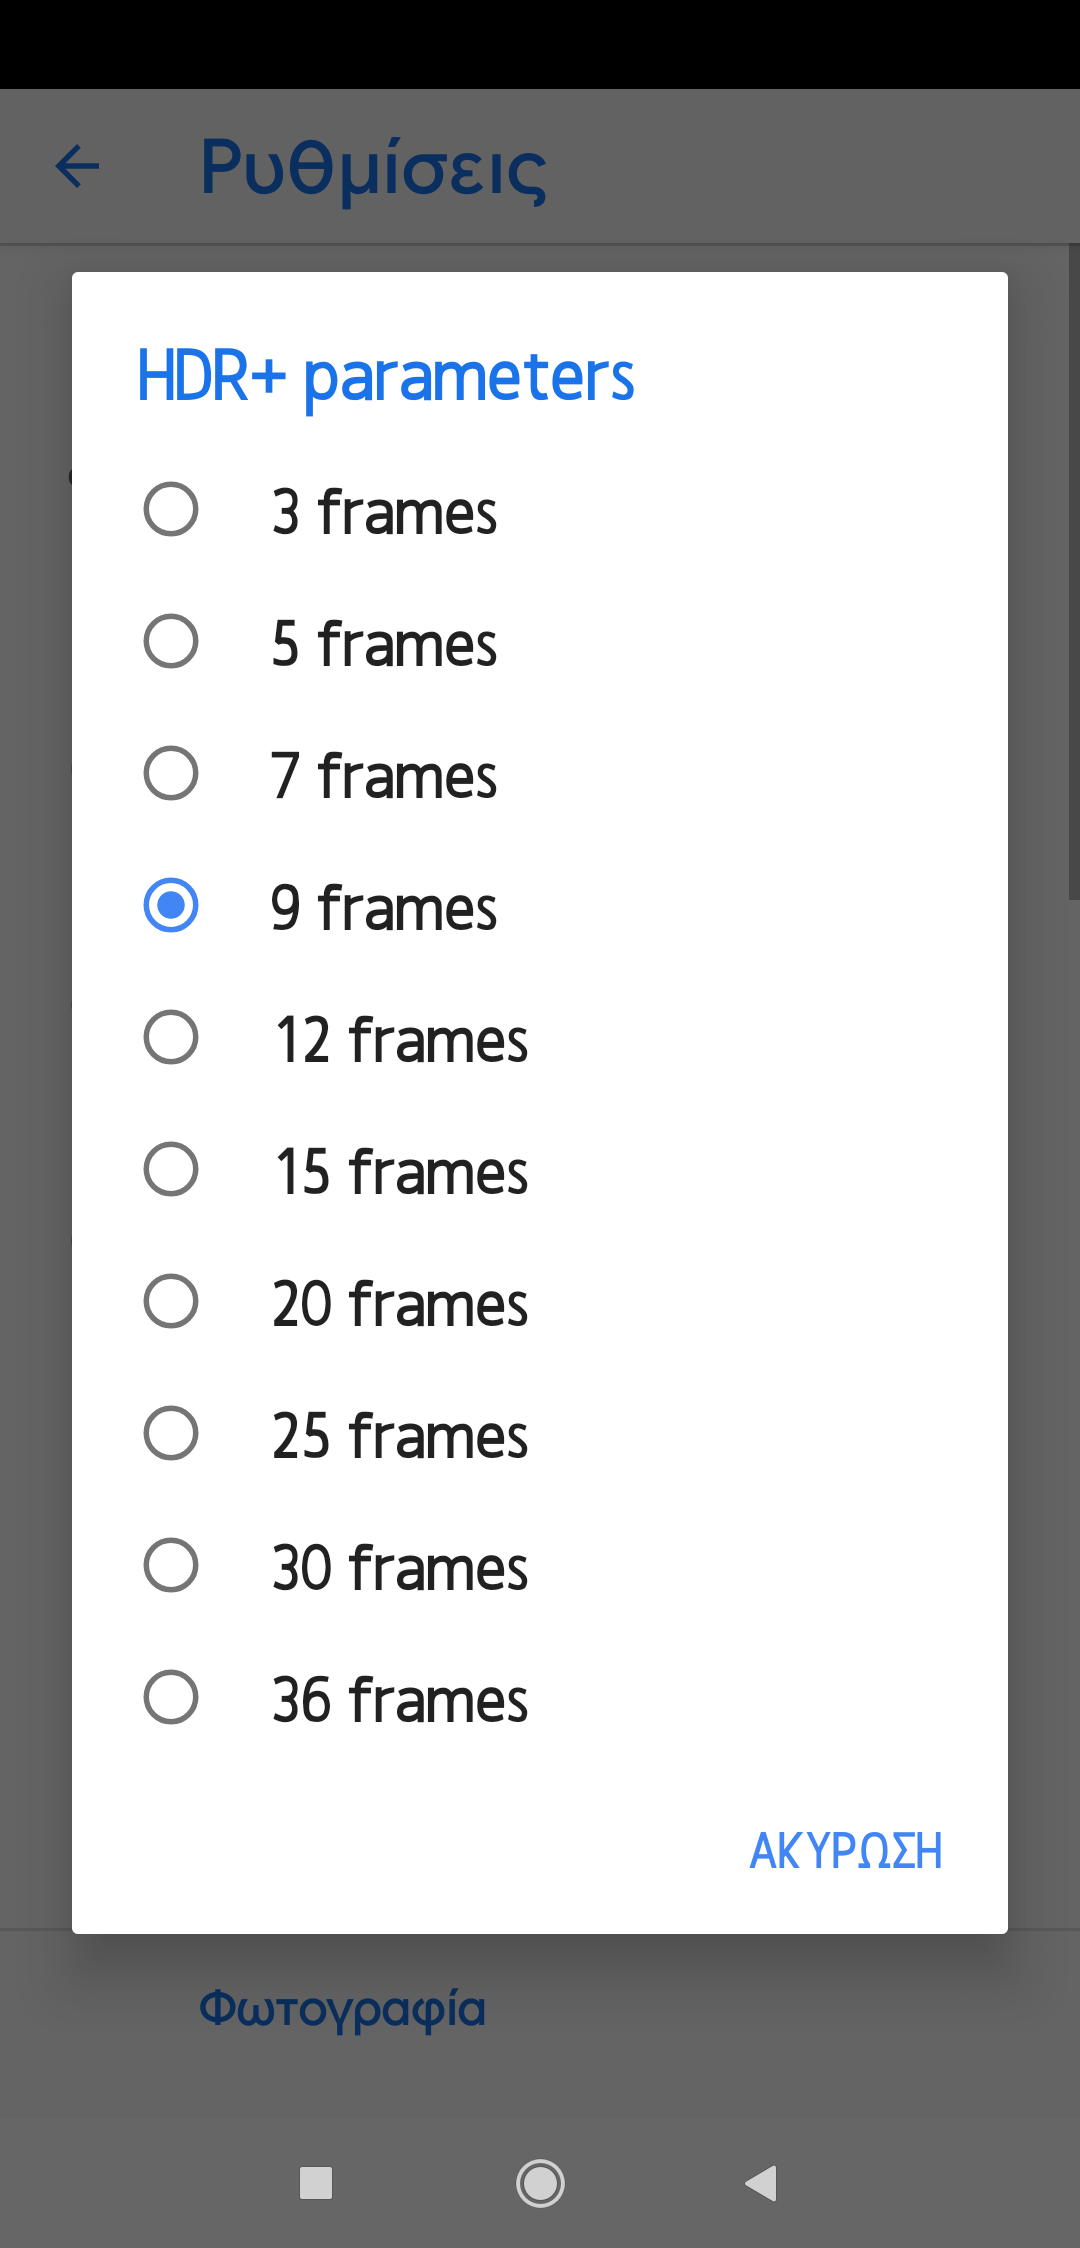Select the 7 frames radio button

[x=171, y=774]
